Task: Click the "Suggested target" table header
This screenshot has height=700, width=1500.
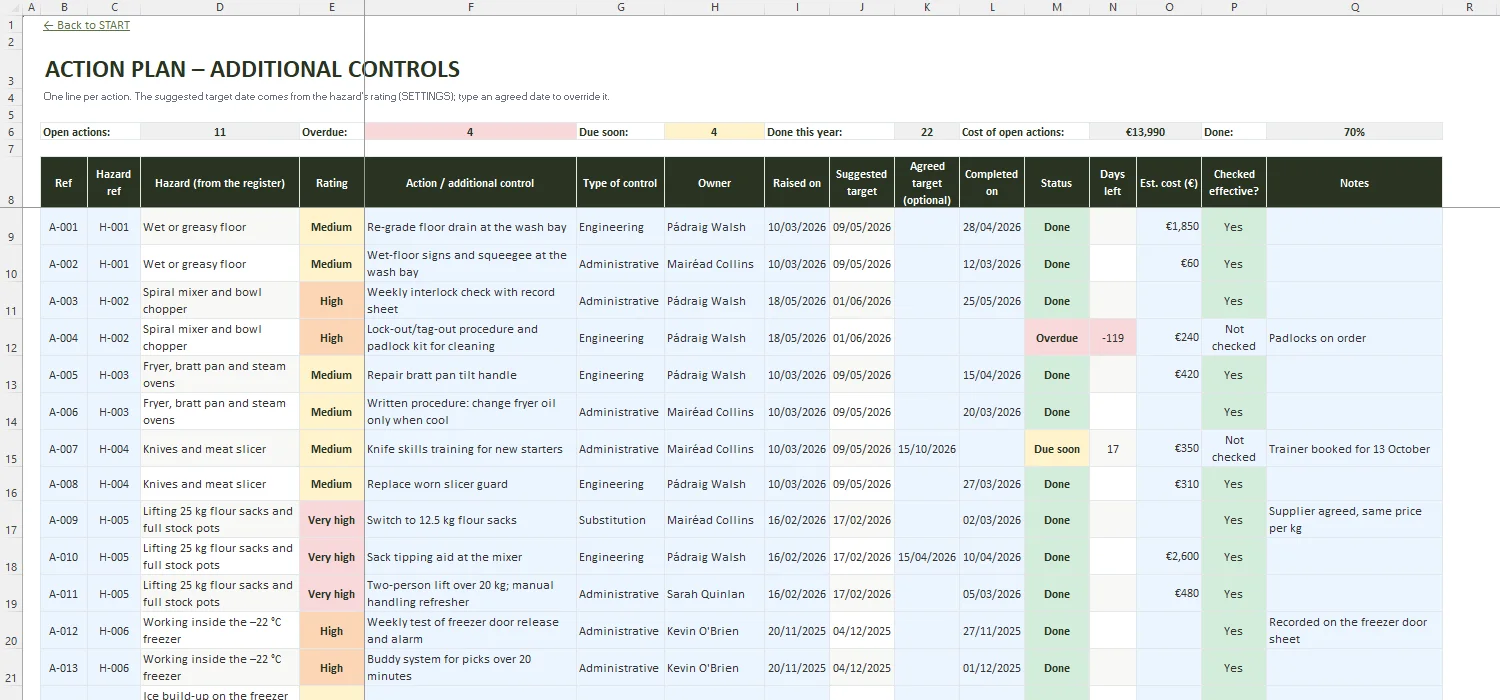Action: [x=861, y=183]
